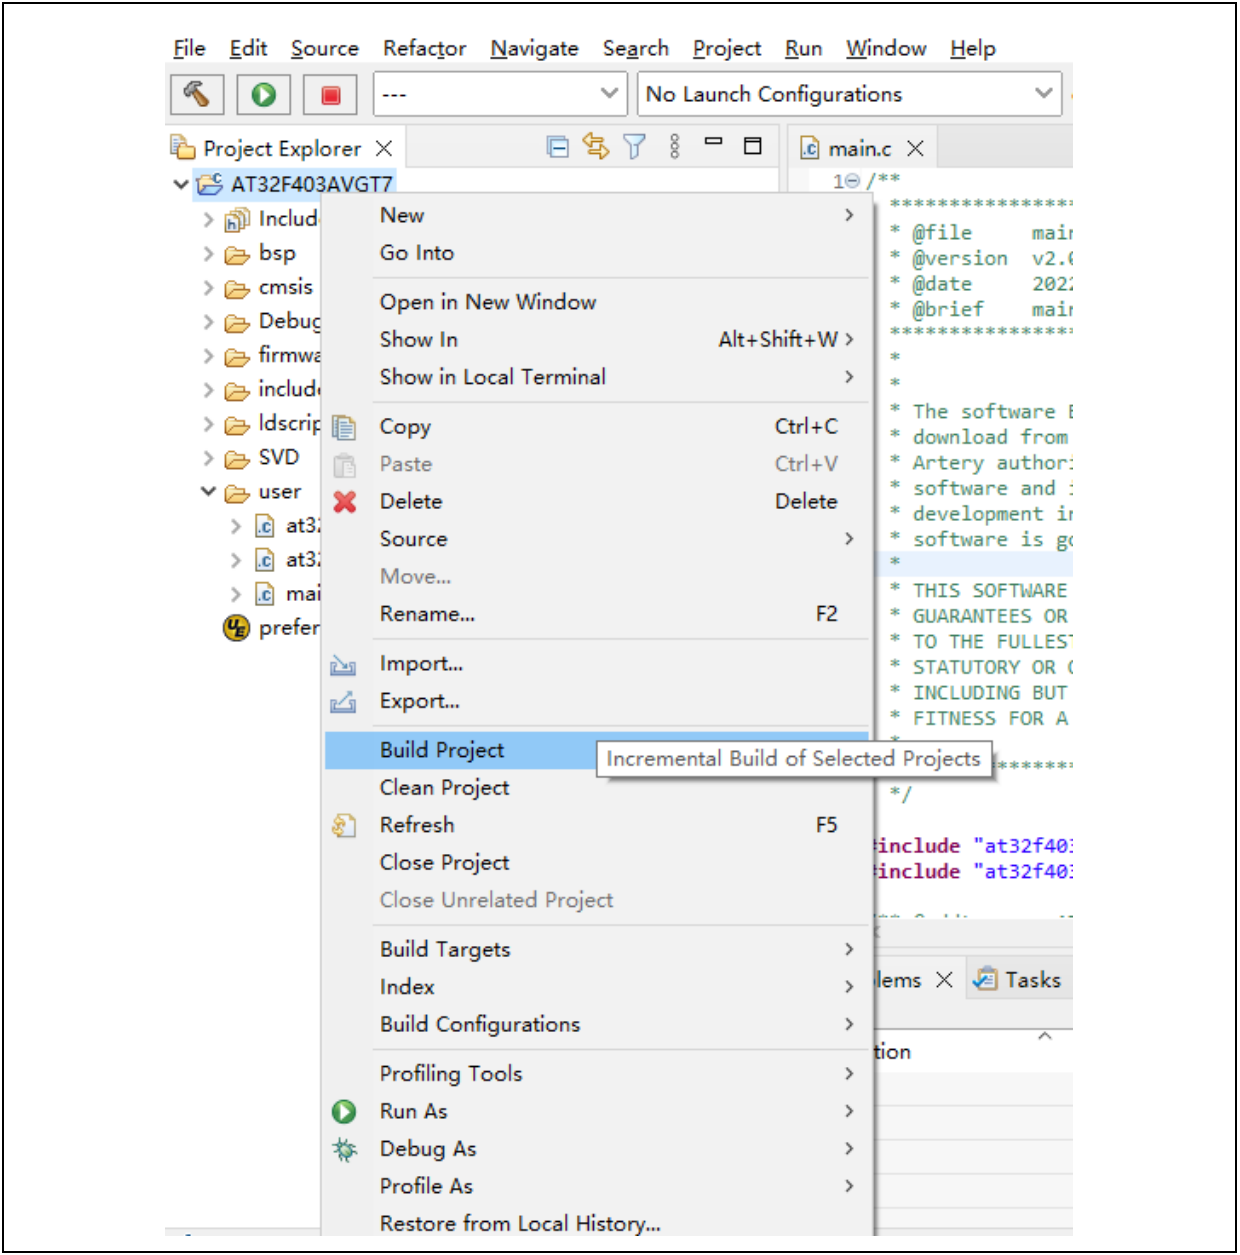Click the Import icon in context menu
This screenshot has height=1255, width=1240.
click(343, 665)
